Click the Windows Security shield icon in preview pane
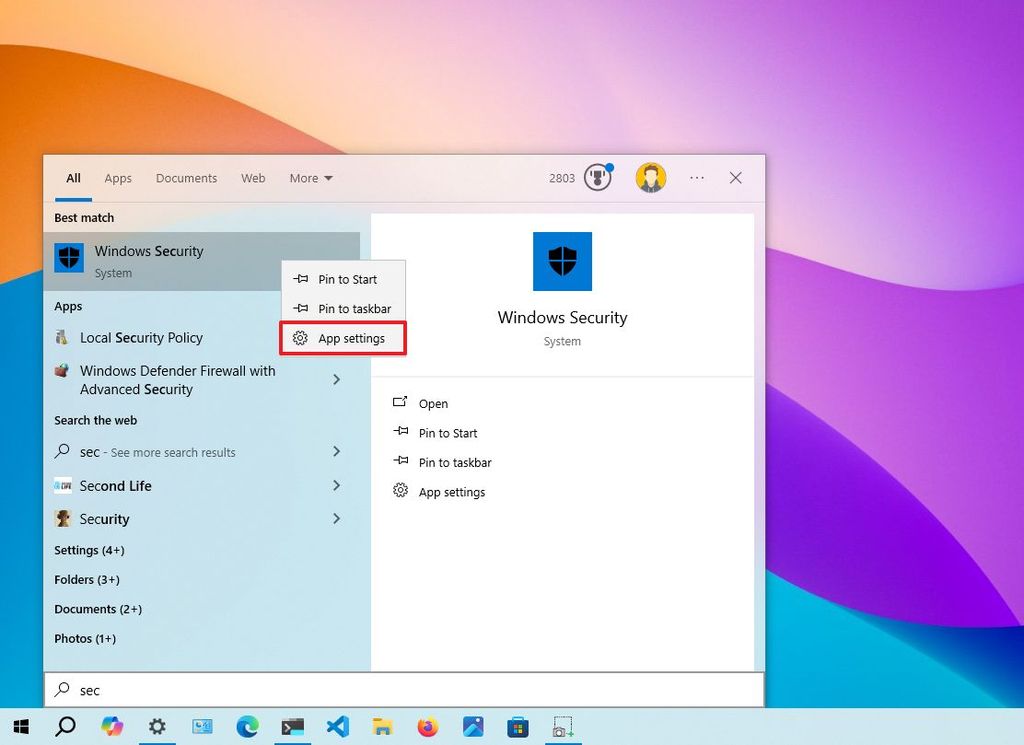 coord(561,260)
